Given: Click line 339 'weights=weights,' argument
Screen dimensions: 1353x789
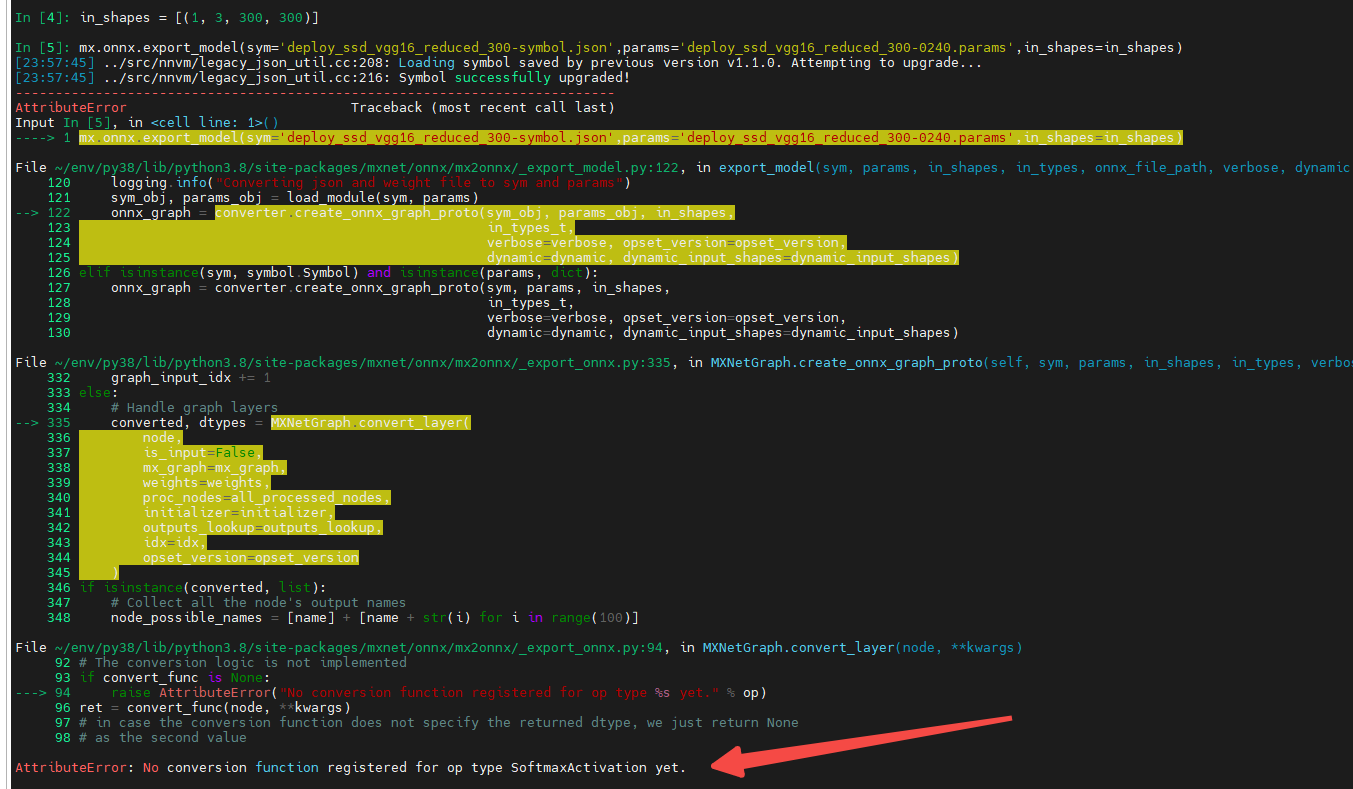Looking at the screenshot, I should [x=207, y=483].
